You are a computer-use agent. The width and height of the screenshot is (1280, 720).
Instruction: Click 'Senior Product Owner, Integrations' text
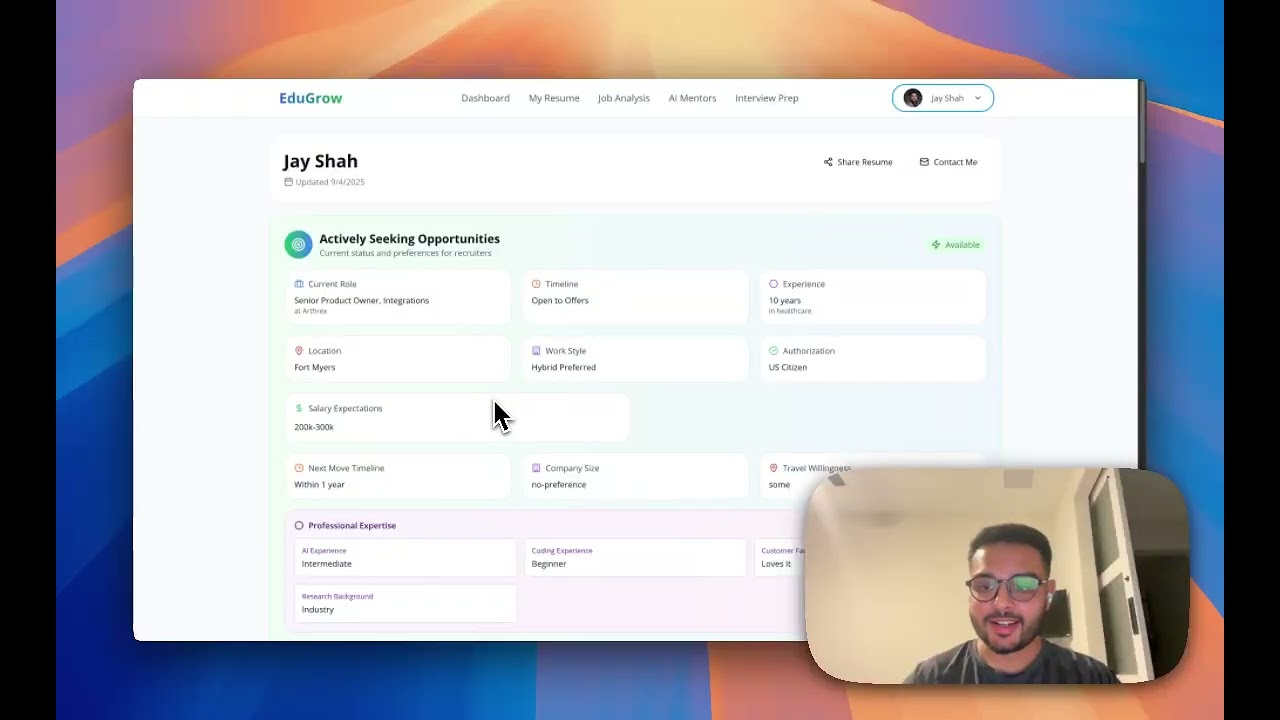point(361,300)
